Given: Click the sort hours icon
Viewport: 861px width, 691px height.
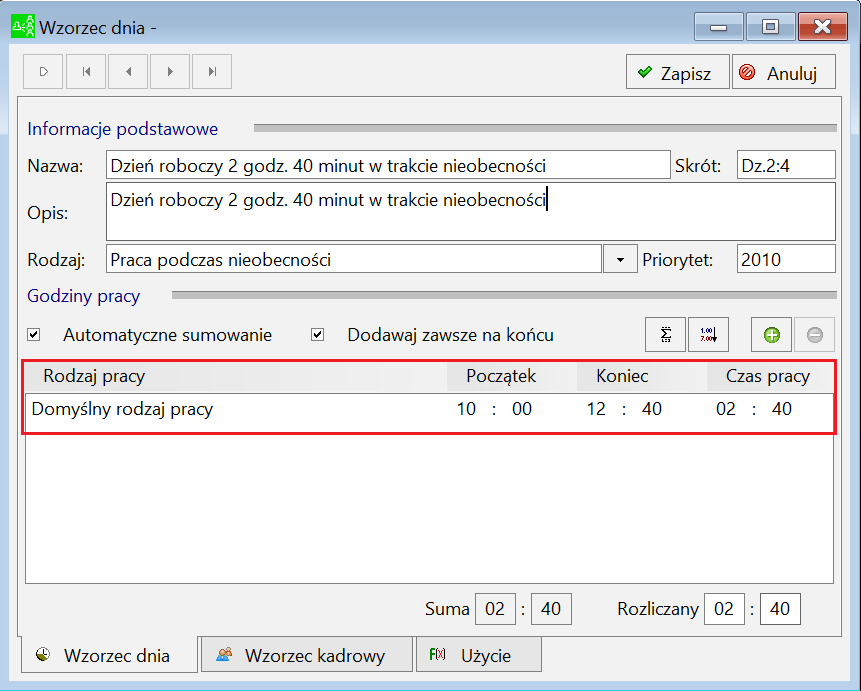Looking at the screenshot, I should pos(708,335).
